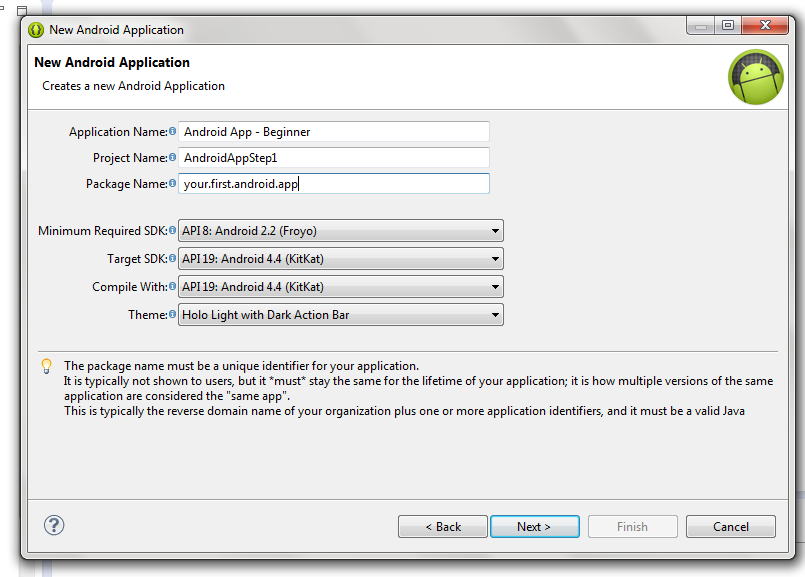The height and width of the screenshot is (577, 805).
Task: Click the Android robot logo
Action: (756, 77)
